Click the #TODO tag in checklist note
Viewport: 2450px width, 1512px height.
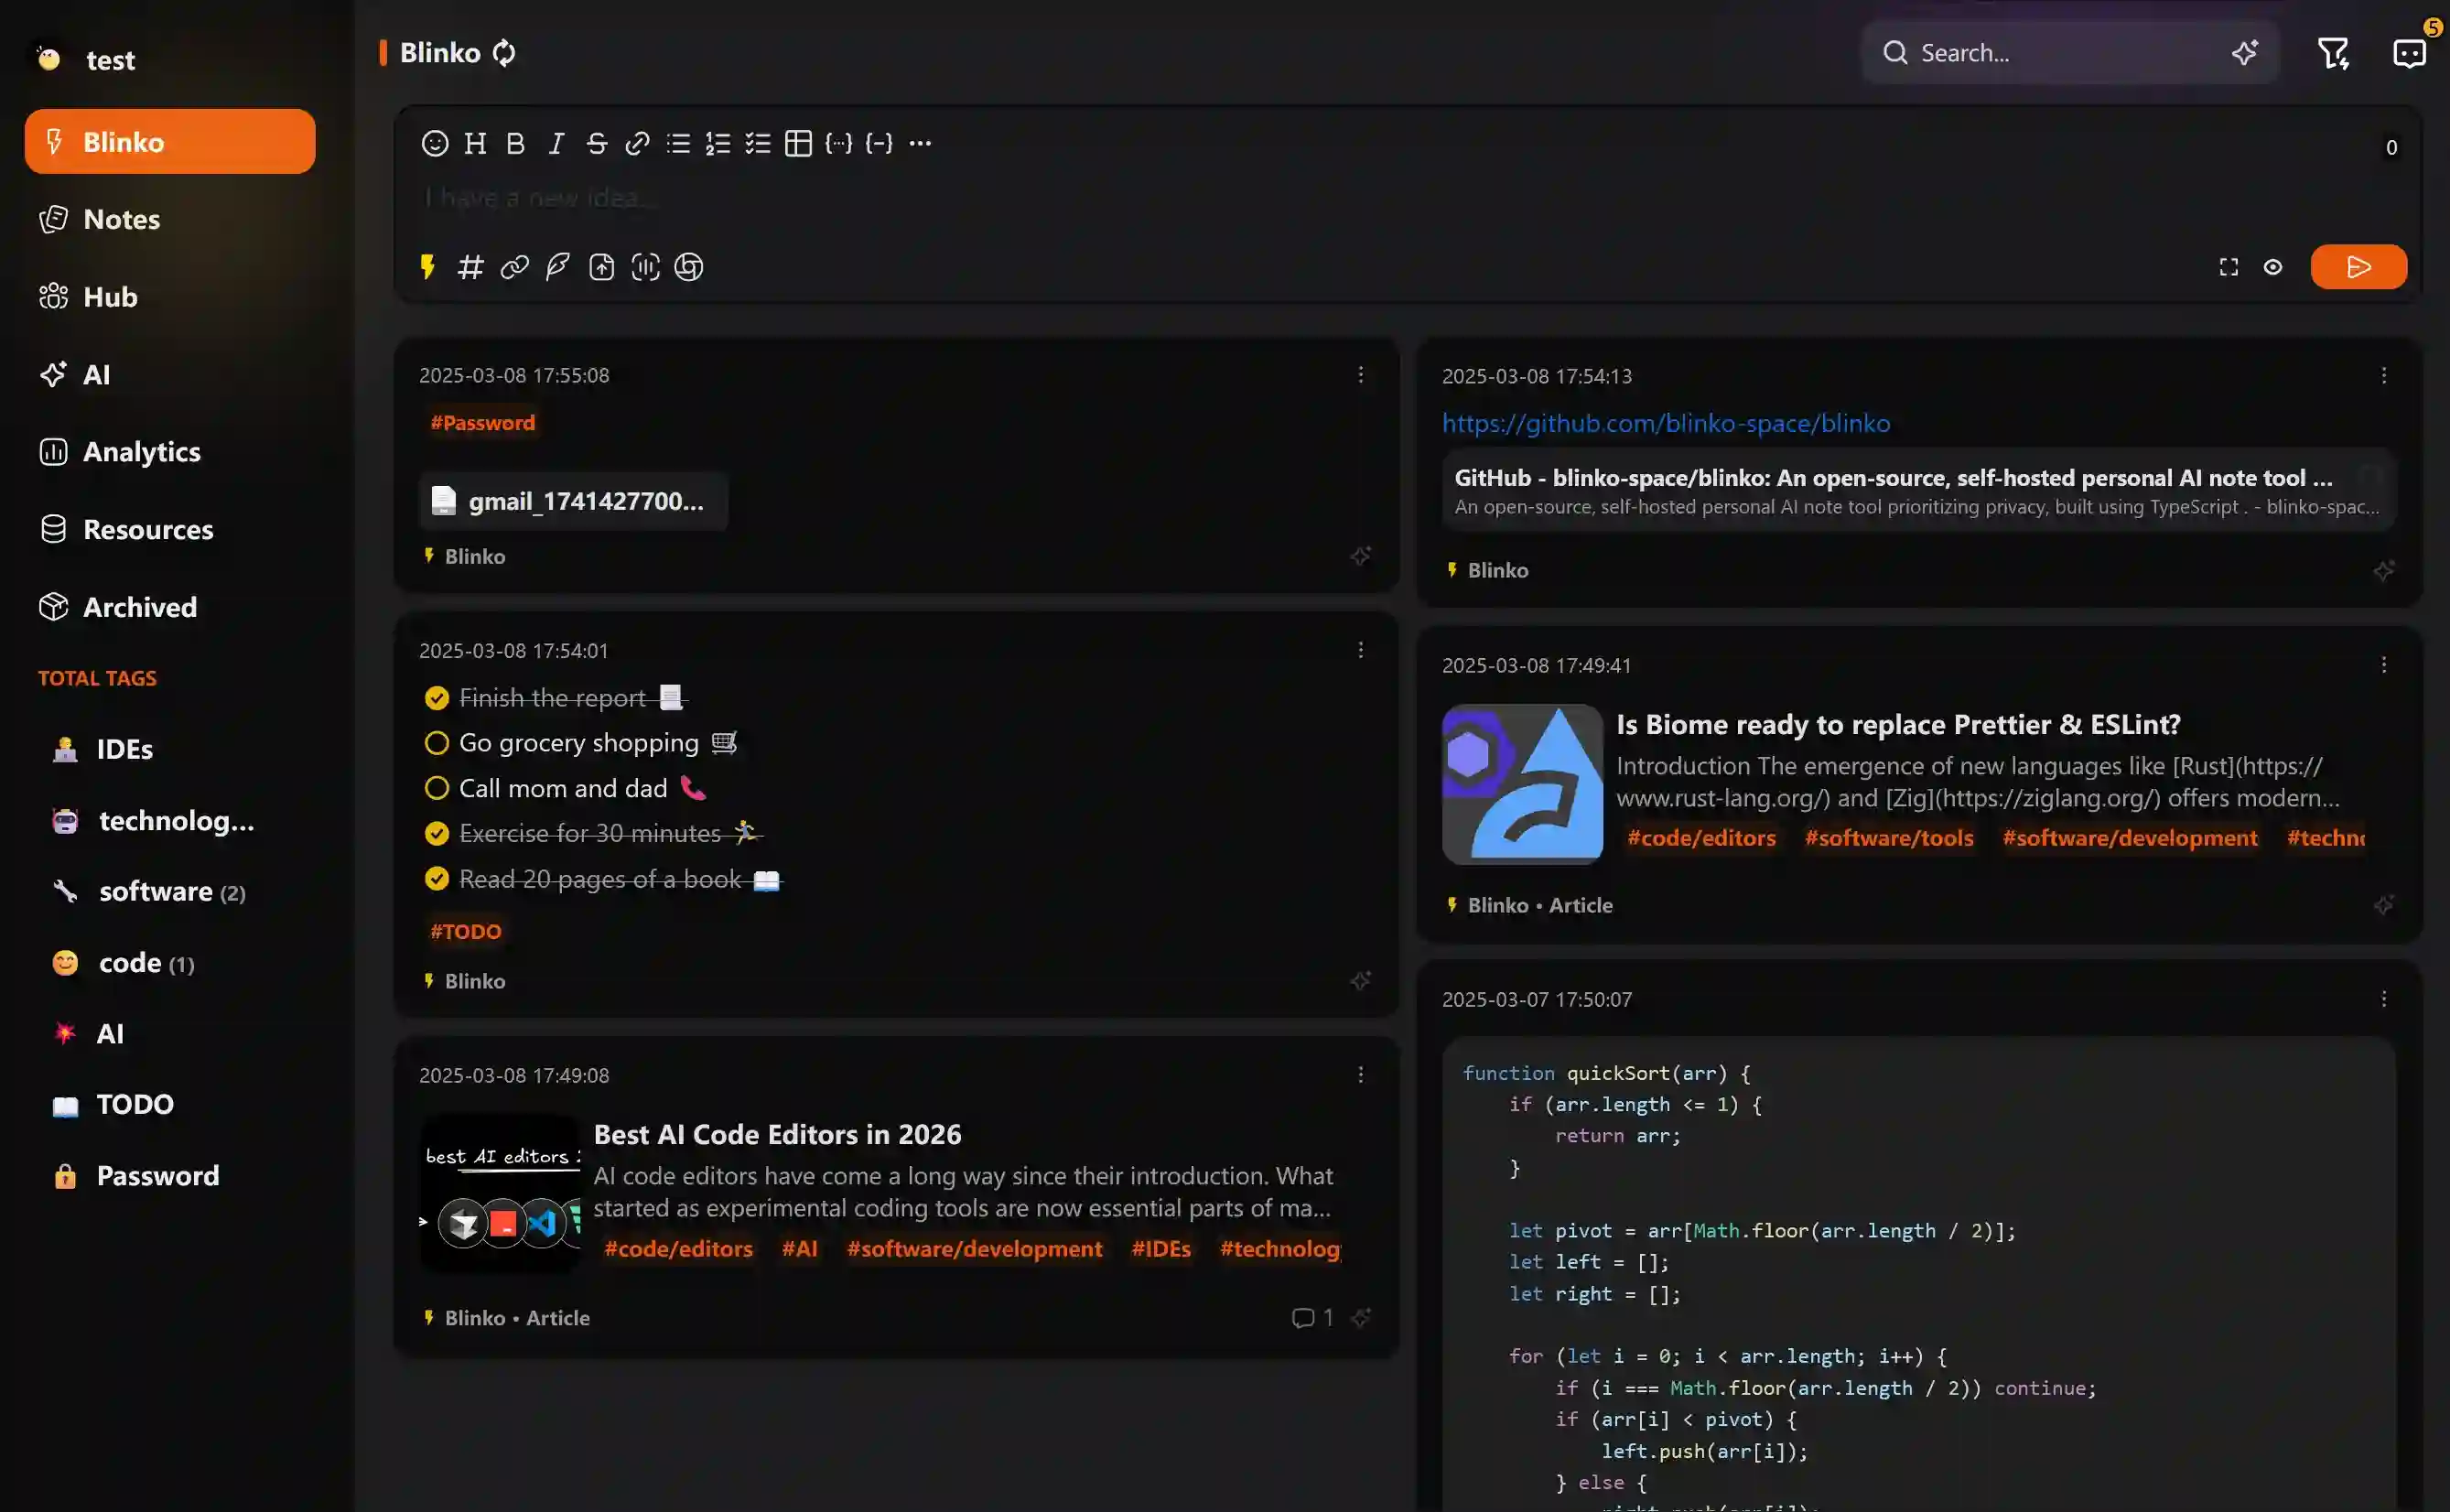[465, 931]
